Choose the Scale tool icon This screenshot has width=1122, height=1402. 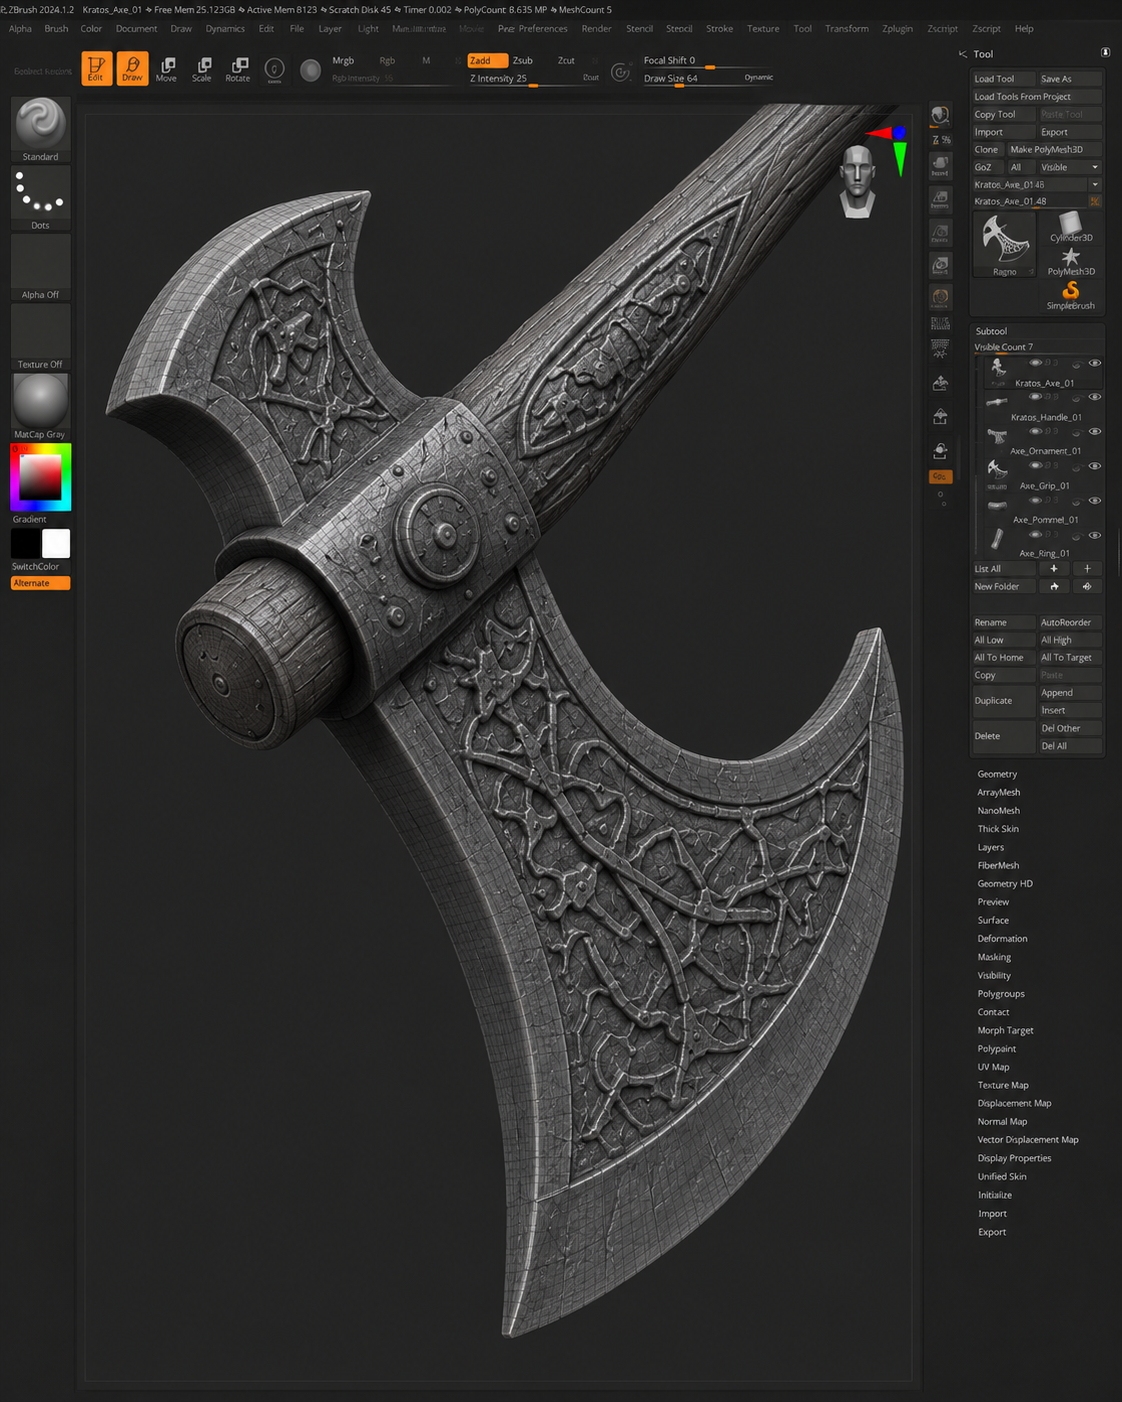pyautogui.click(x=202, y=68)
